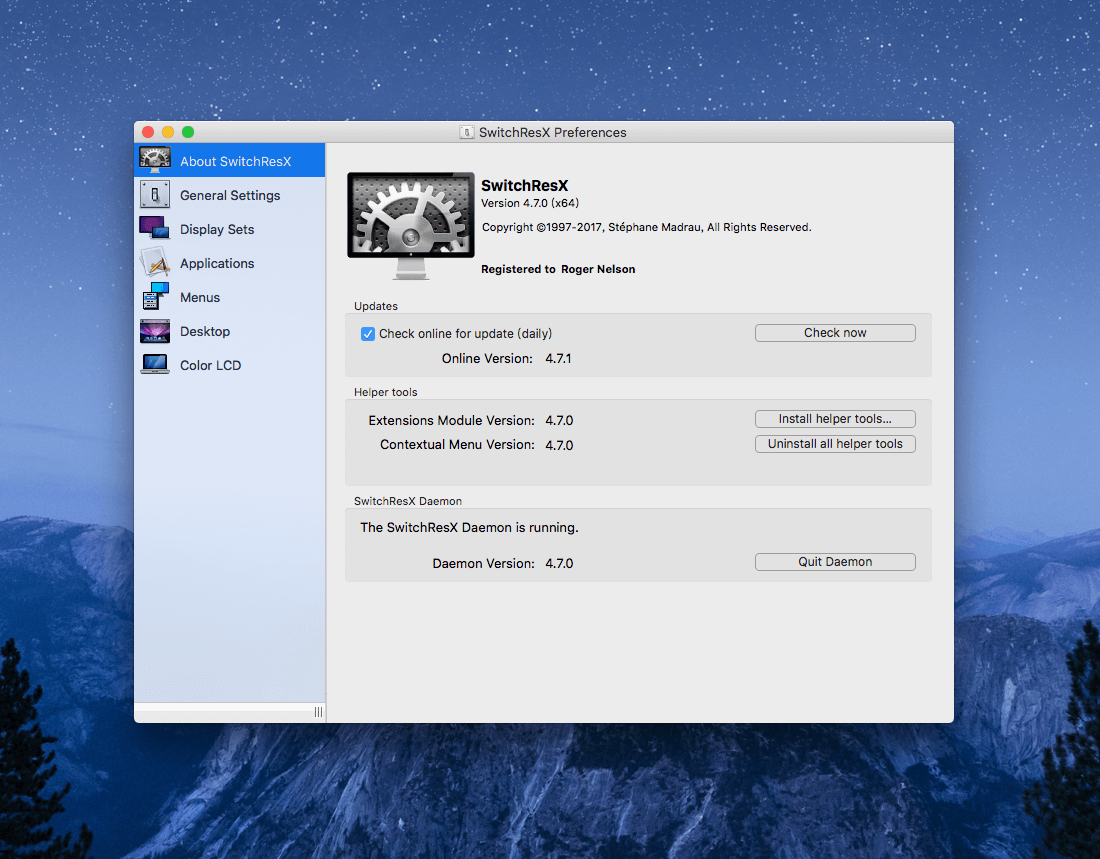Viewport: 1100px width, 859px height.
Task: Open the Color LCD label
Action: tap(210, 366)
